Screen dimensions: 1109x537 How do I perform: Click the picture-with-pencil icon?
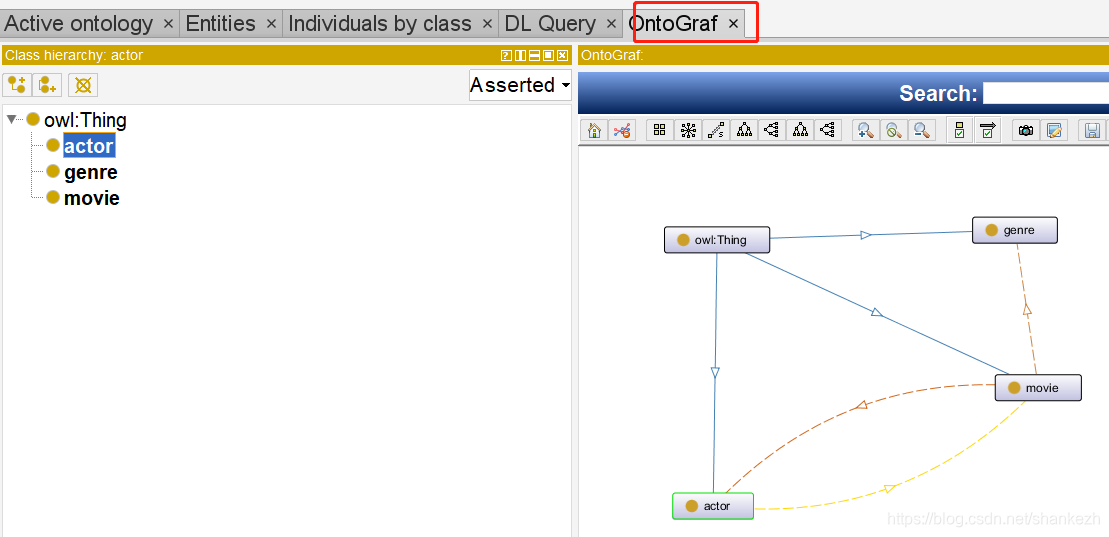point(1054,130)
